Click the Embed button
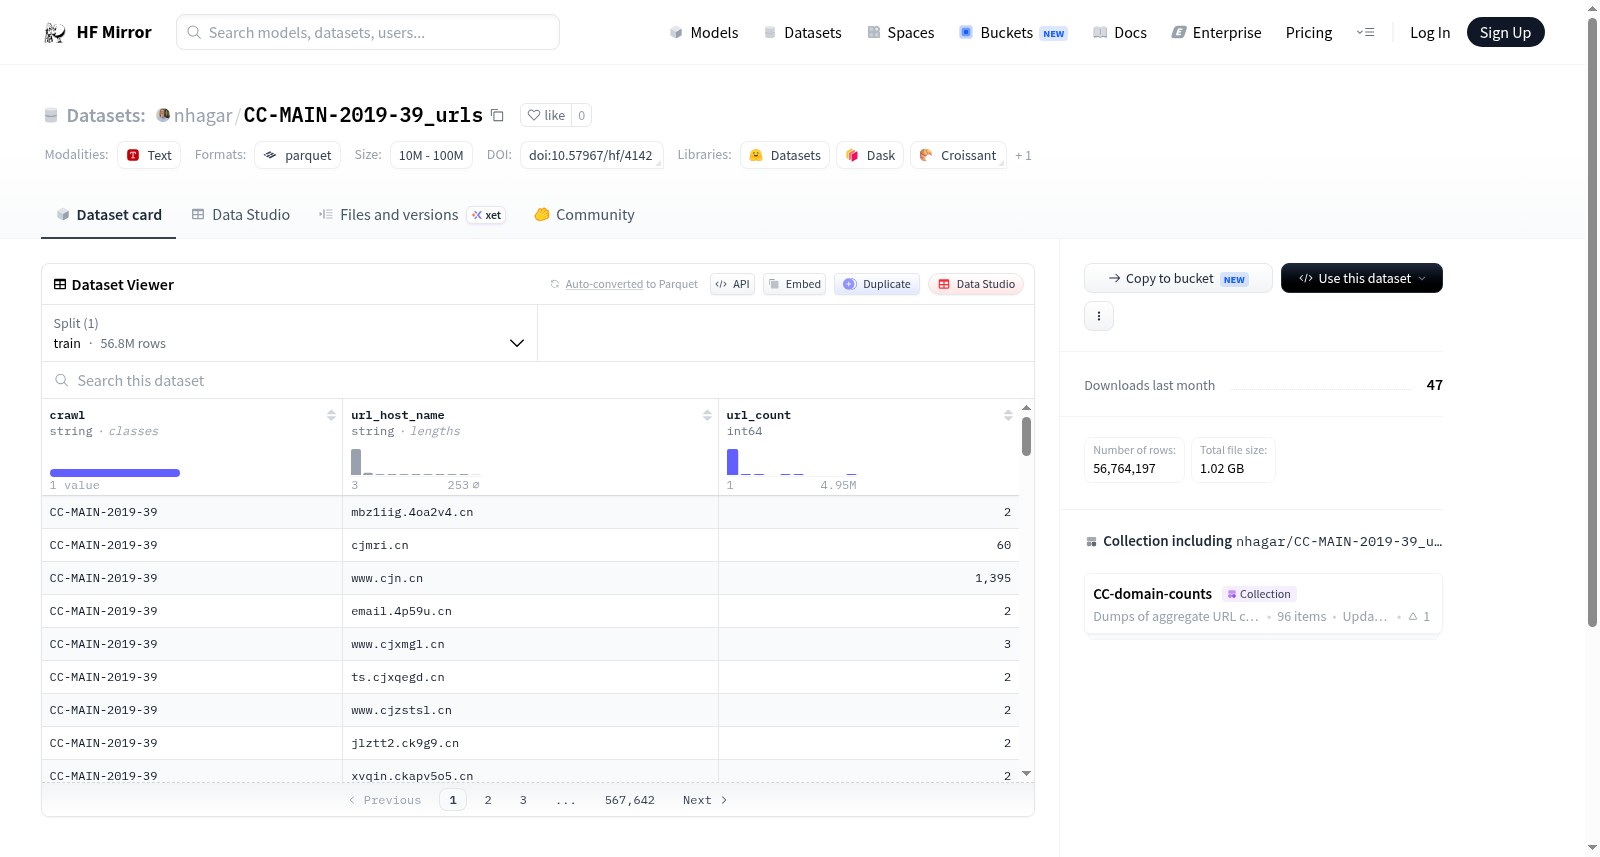Screen dimensions: 1600x857 pyautogui.click(x=795, y=284)
